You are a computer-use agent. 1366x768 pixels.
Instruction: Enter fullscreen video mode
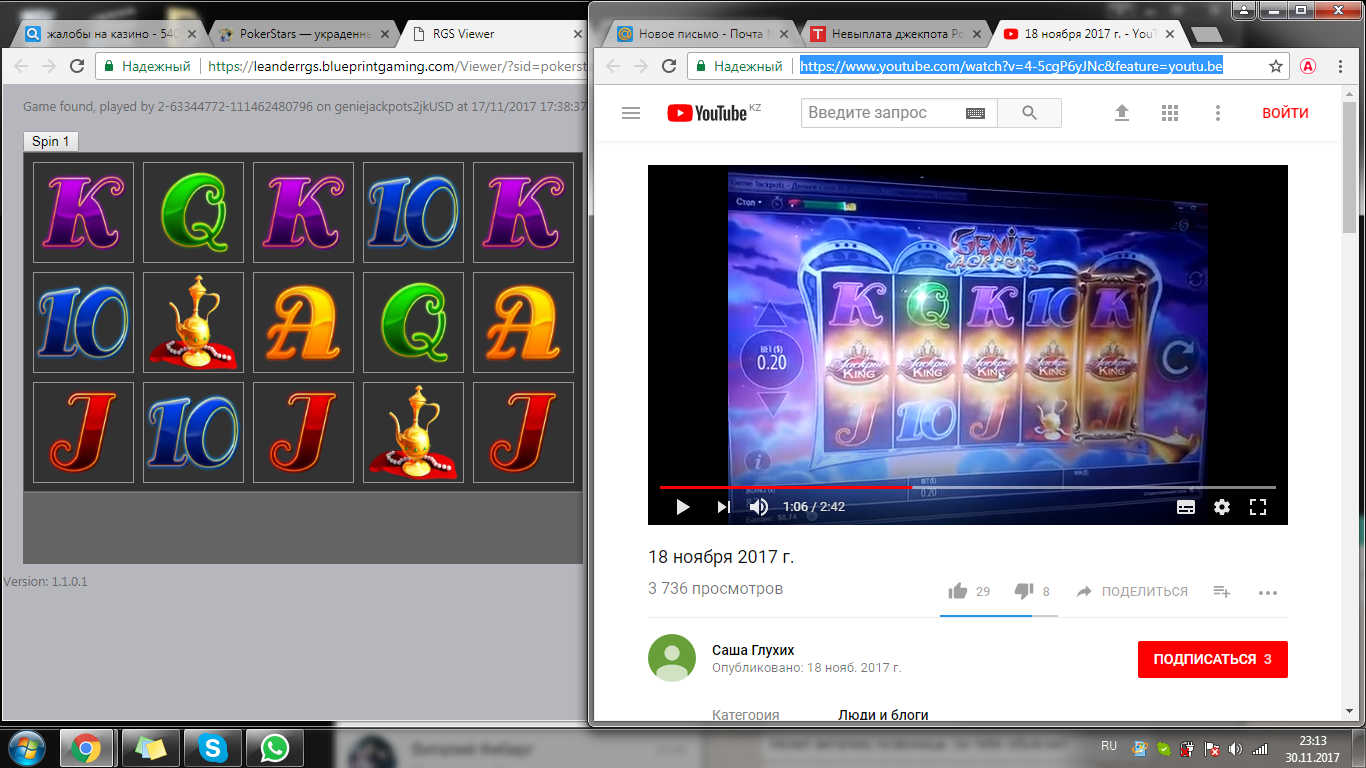pos(1258,507)
